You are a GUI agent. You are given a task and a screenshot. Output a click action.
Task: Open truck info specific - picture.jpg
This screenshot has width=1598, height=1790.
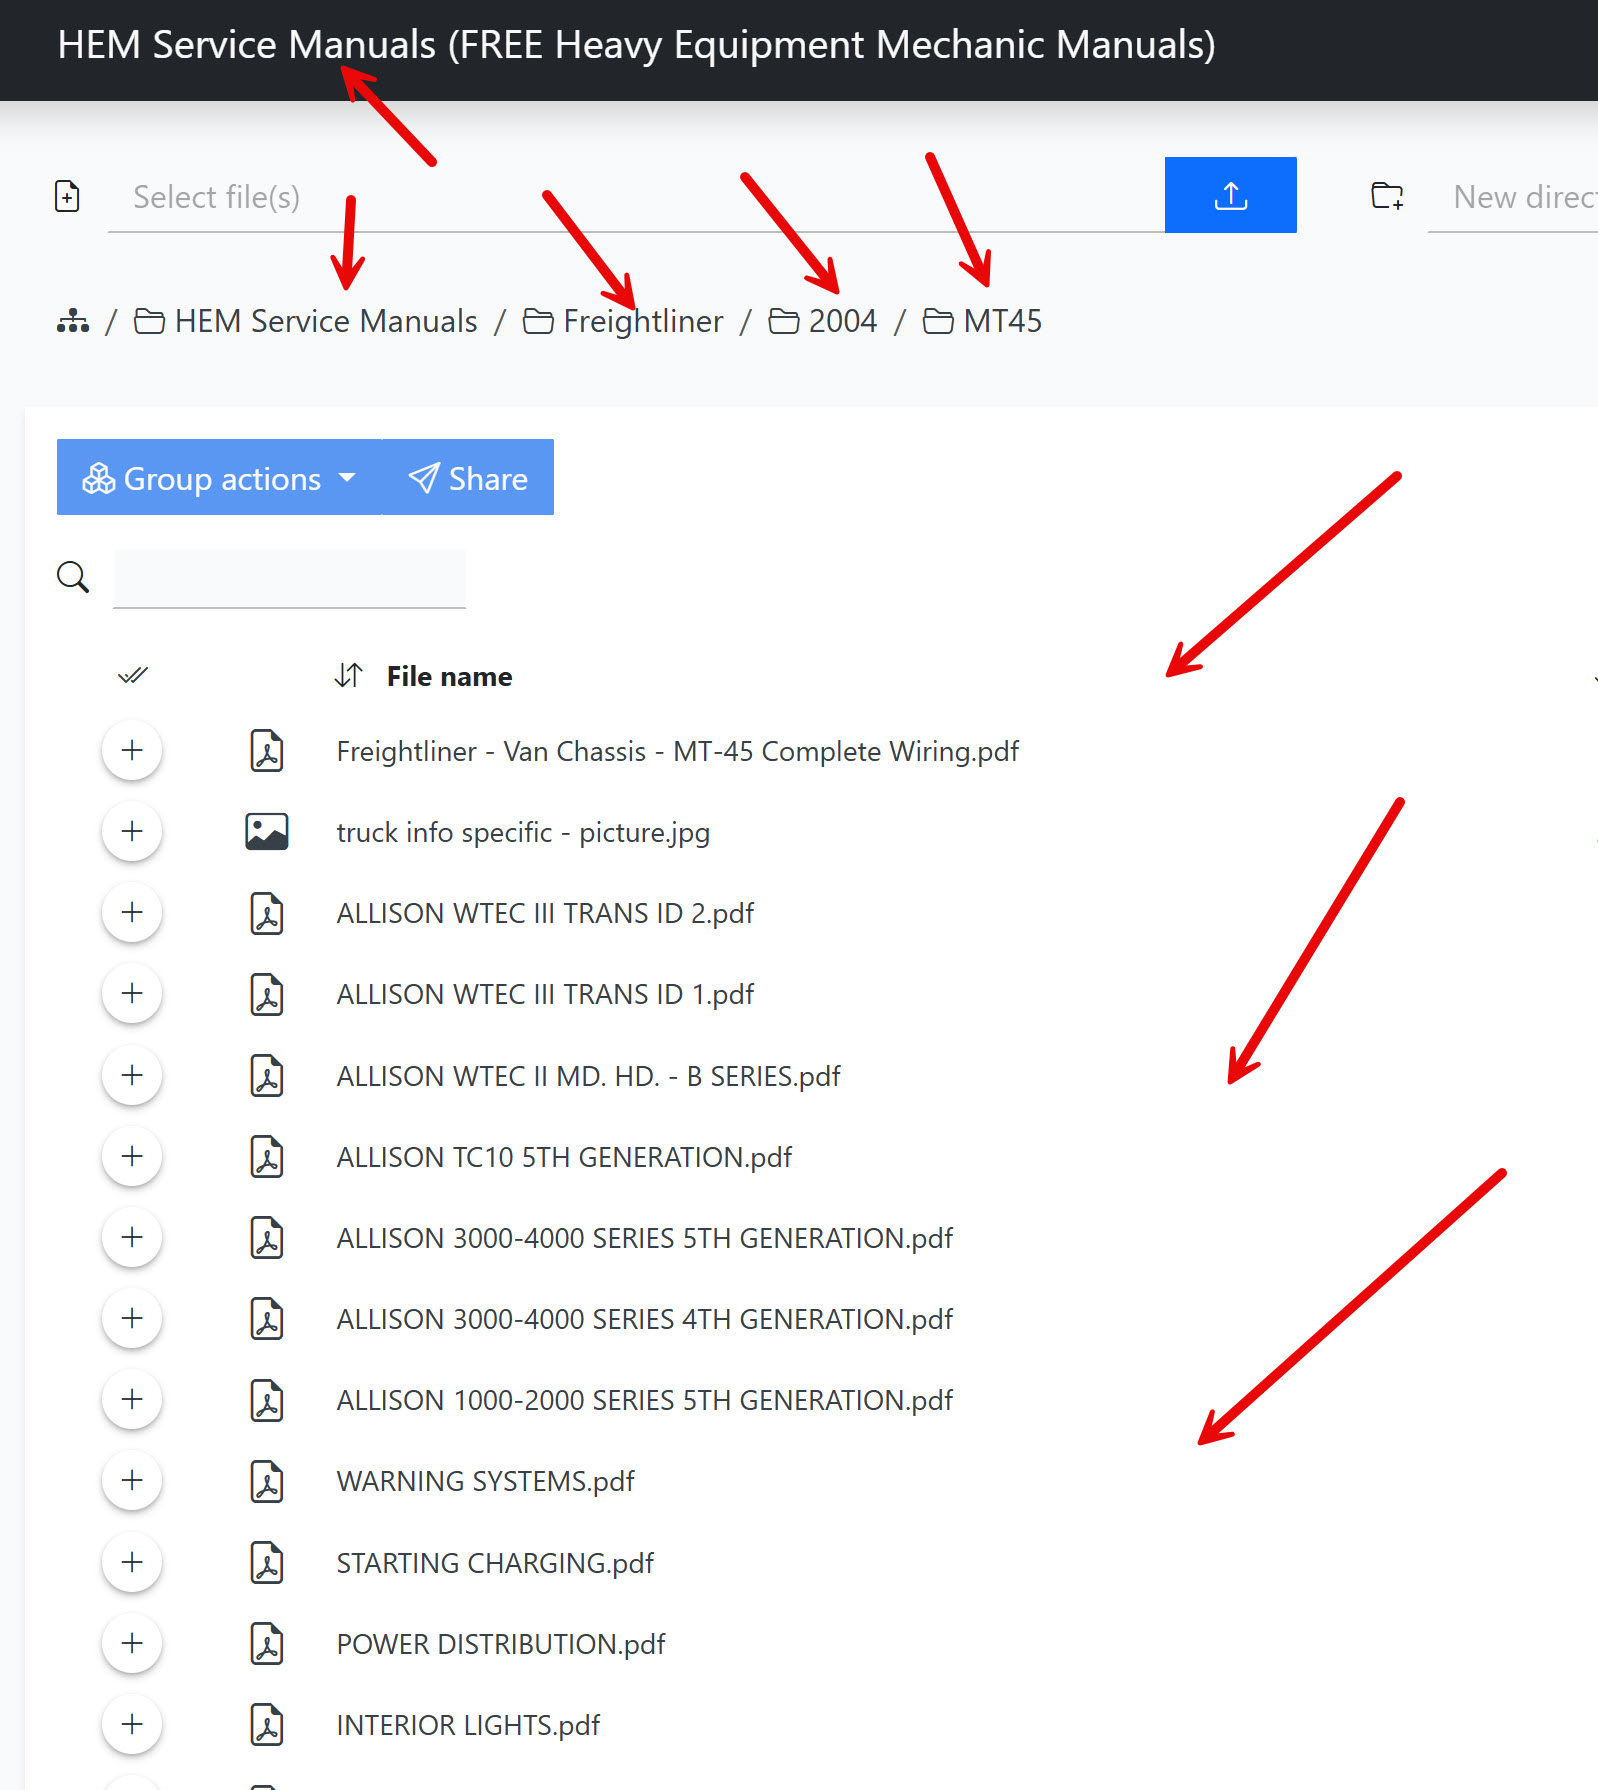tap(523, 833)
